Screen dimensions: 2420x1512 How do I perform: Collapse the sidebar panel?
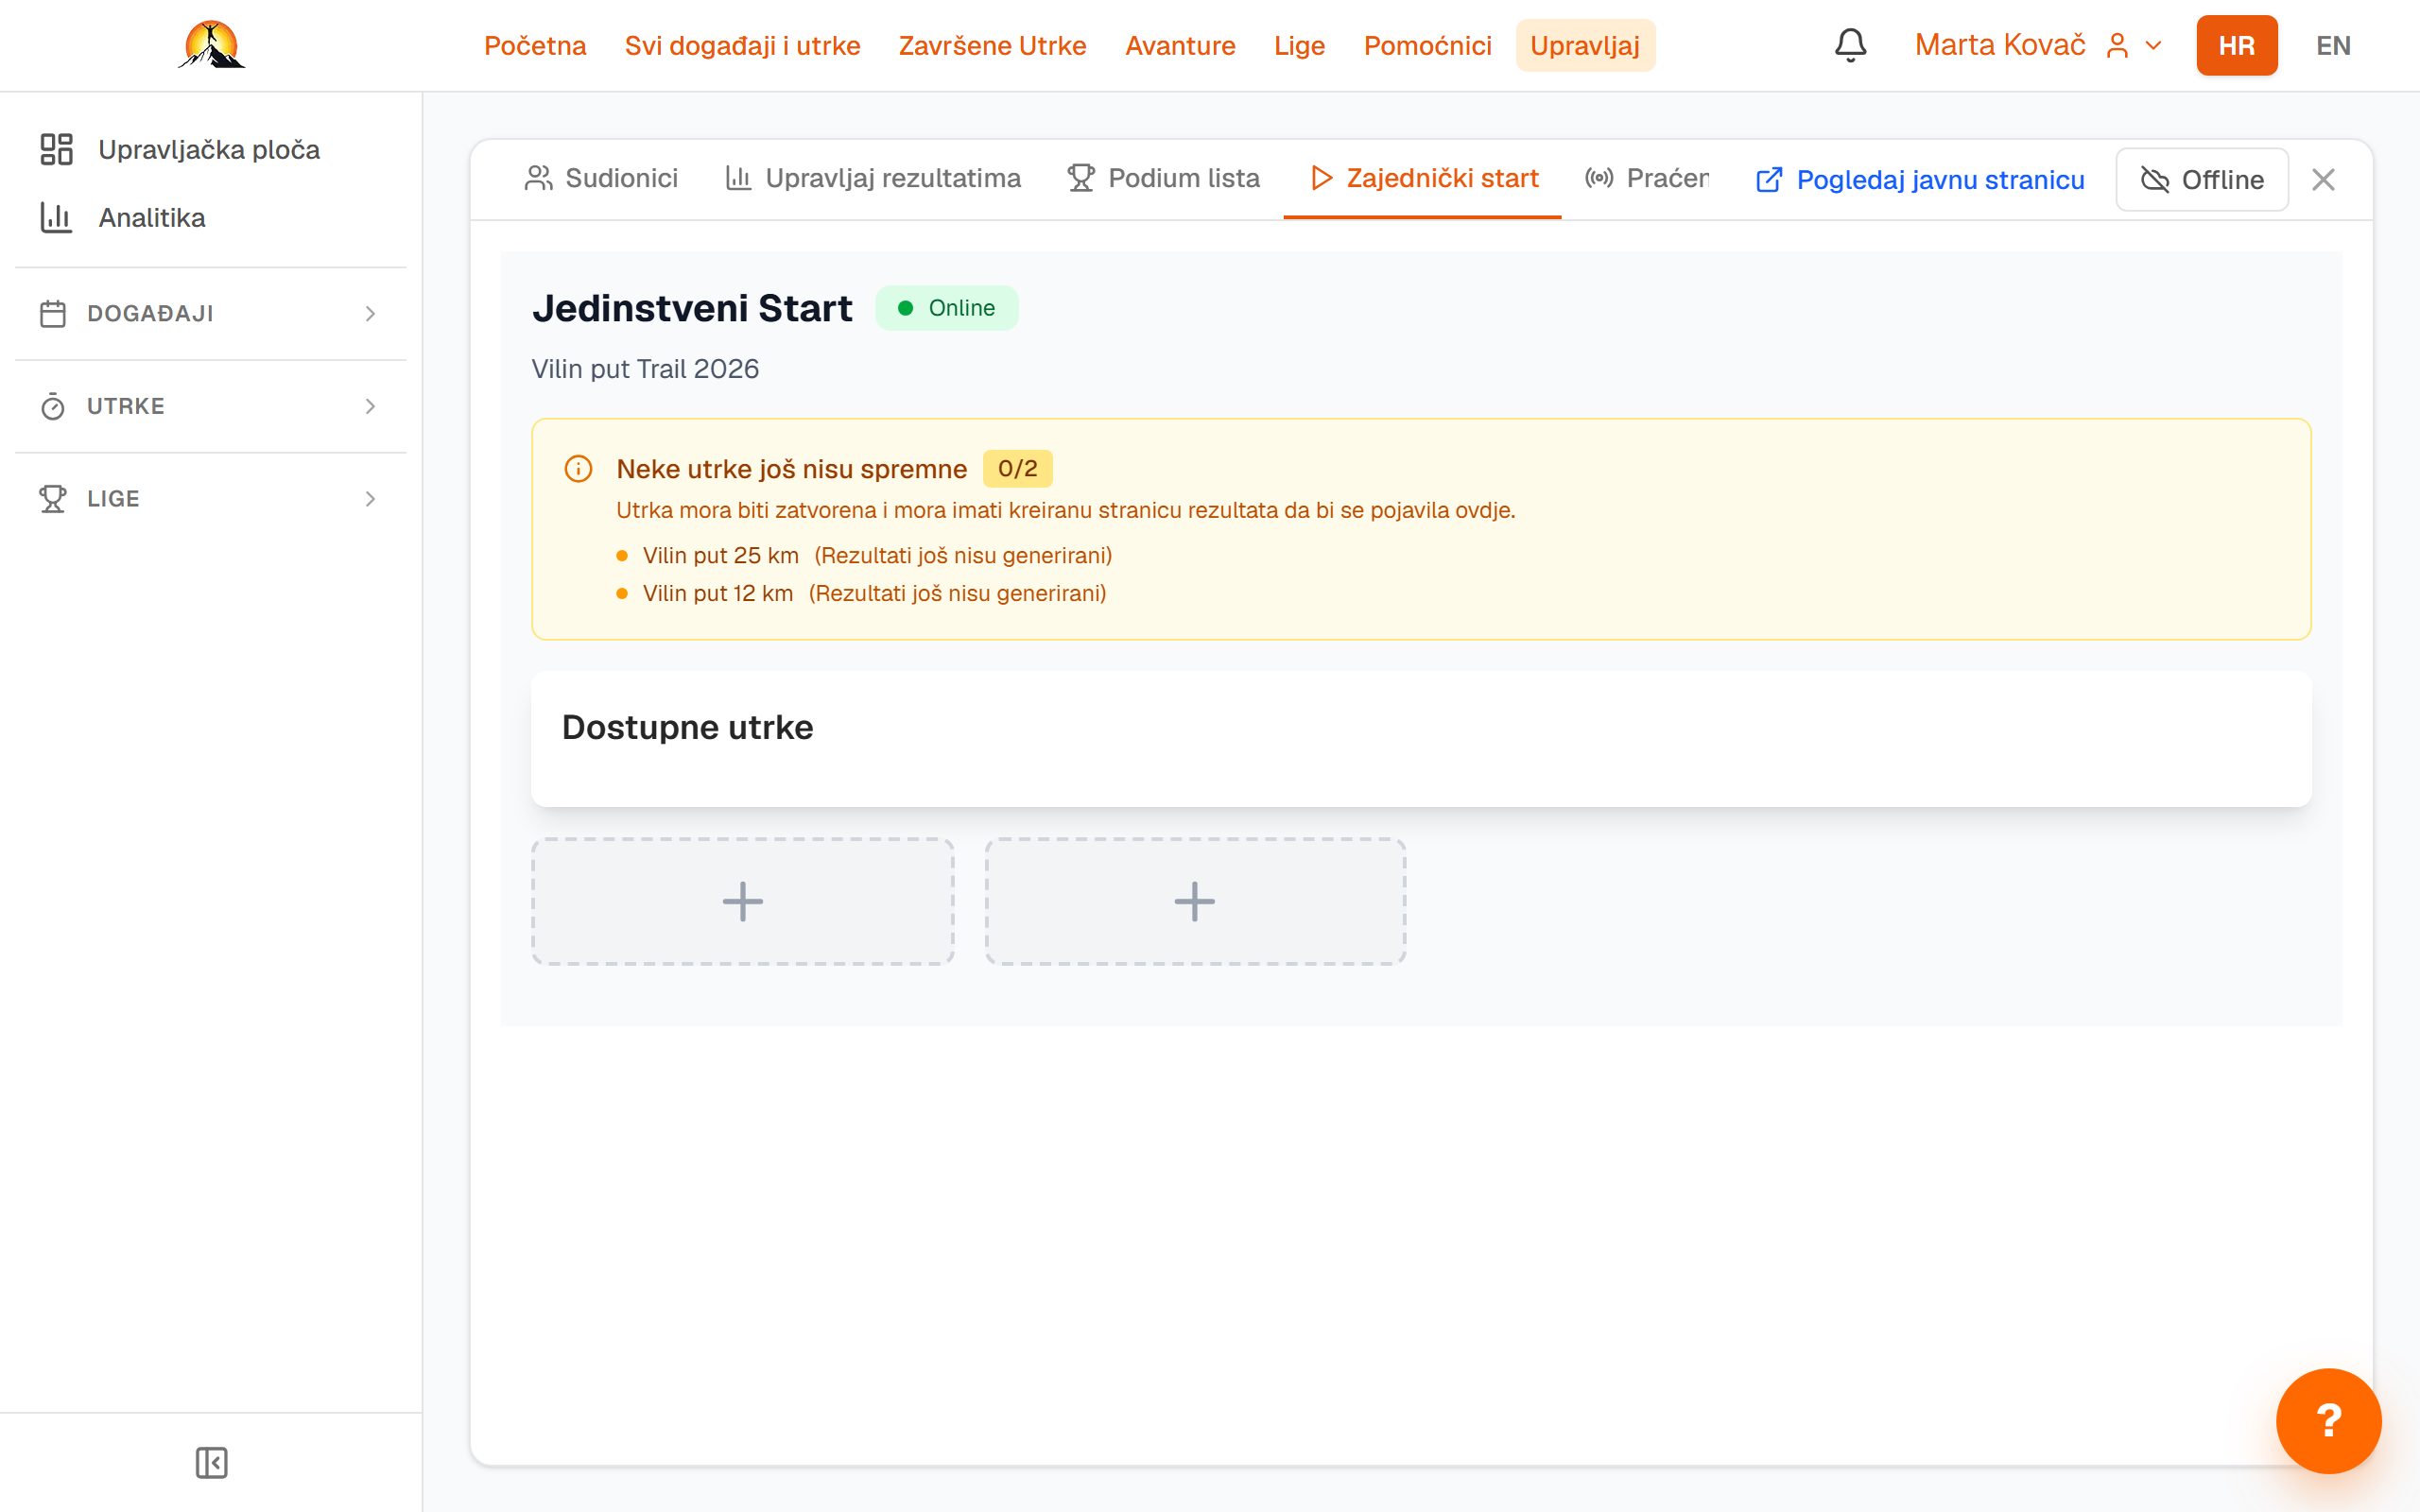211,1462
